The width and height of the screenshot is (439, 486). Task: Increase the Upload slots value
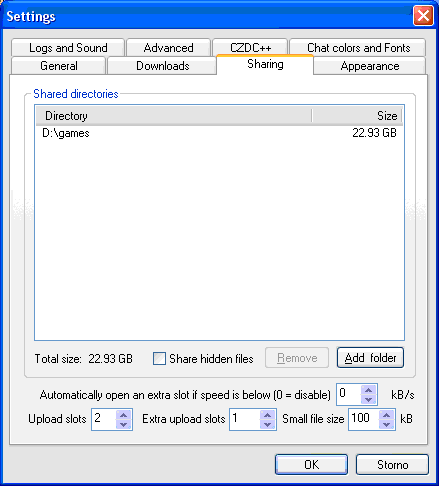point(123,415)
